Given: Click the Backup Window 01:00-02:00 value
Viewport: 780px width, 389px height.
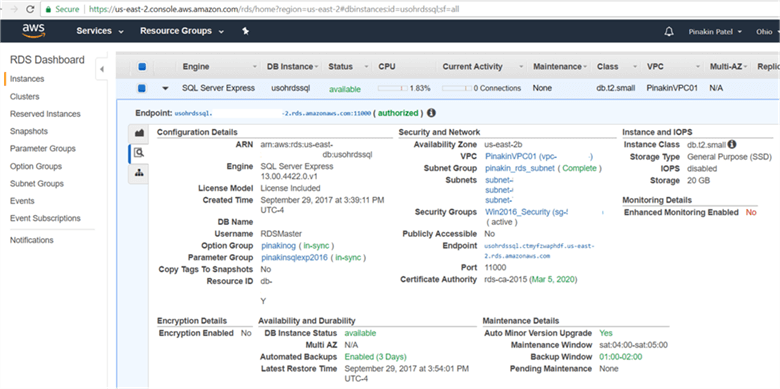Looking at the screenshot, I should (x=620, y=357).
